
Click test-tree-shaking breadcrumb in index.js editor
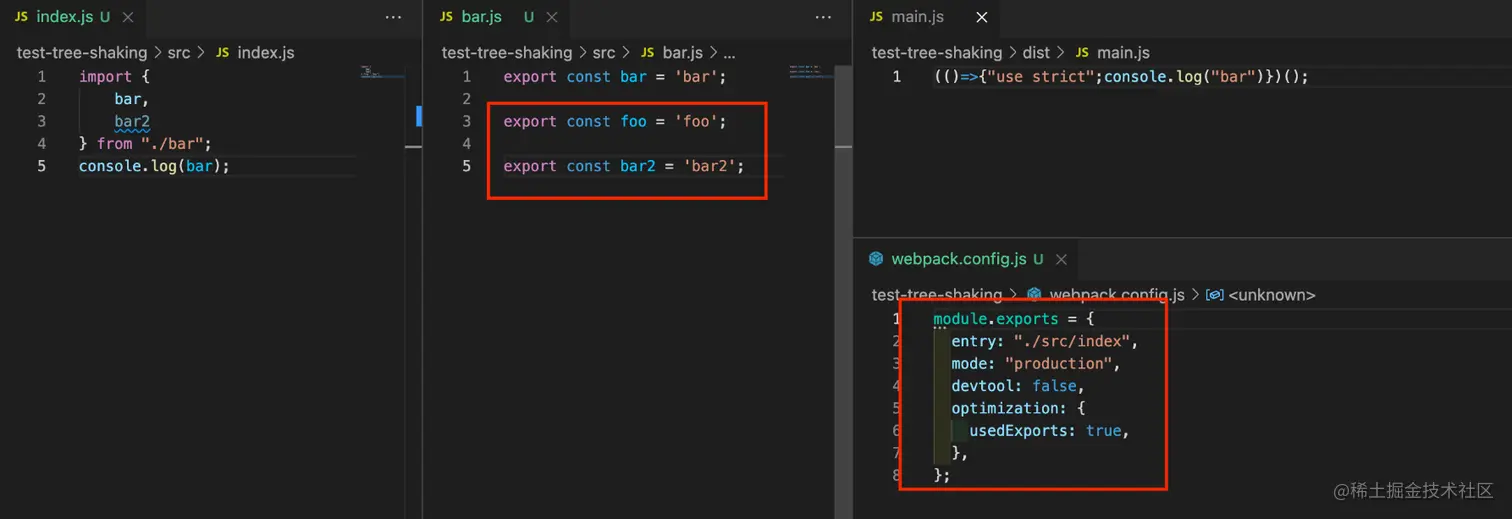(82, 53)
